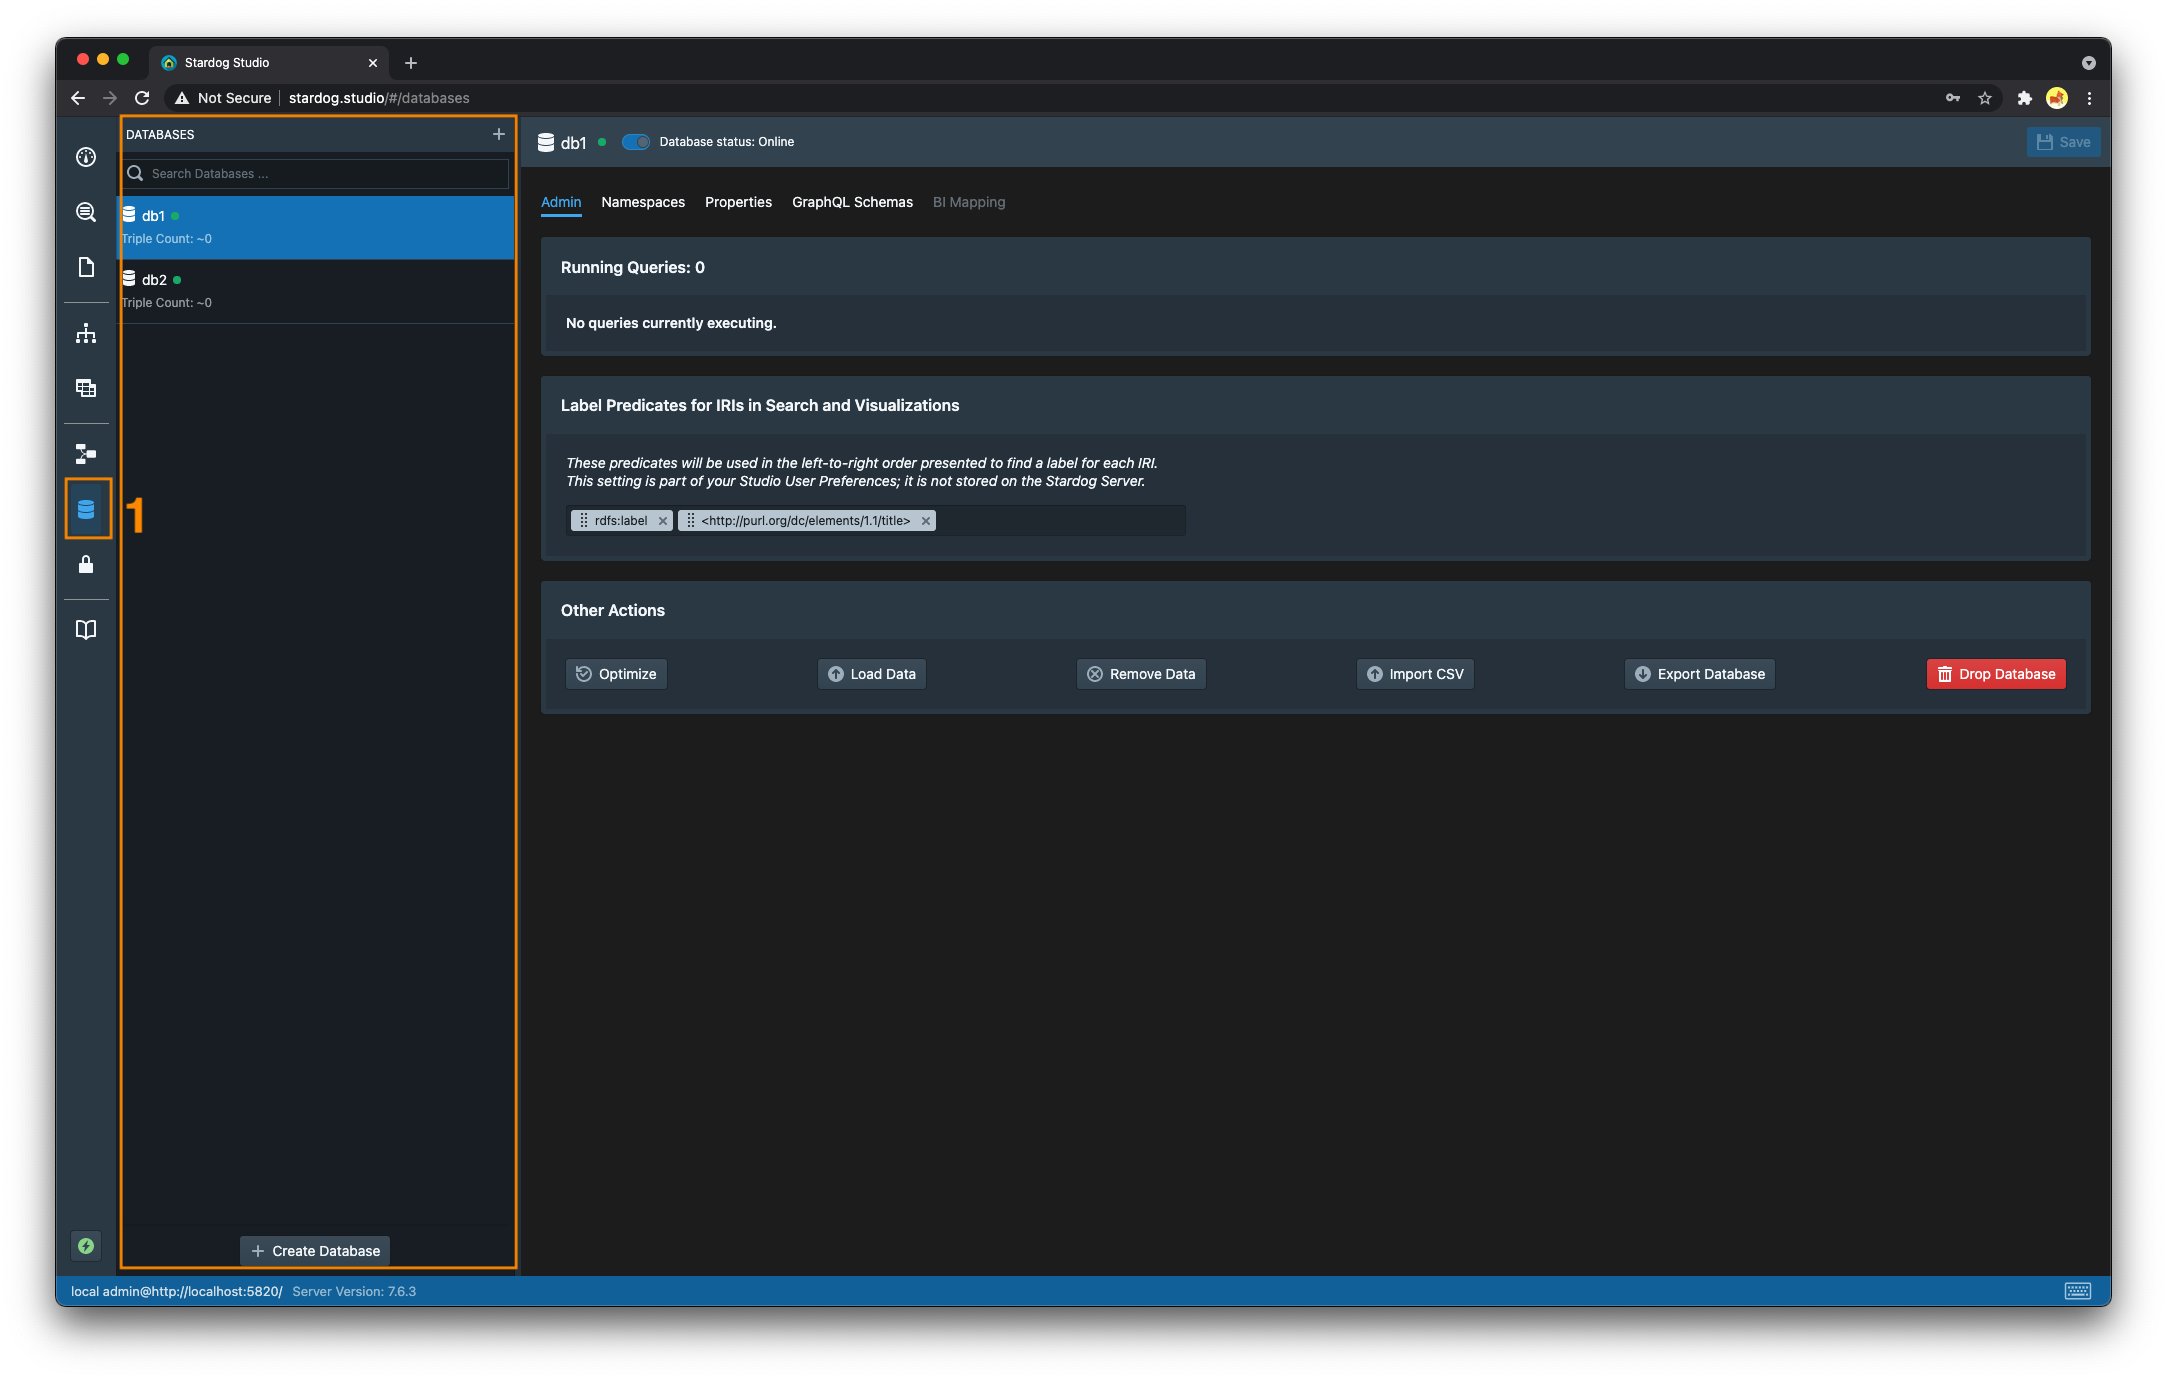This screenshot has width=2167, height=1380.
Task: Open the Security lock icon
Action: 86,565
